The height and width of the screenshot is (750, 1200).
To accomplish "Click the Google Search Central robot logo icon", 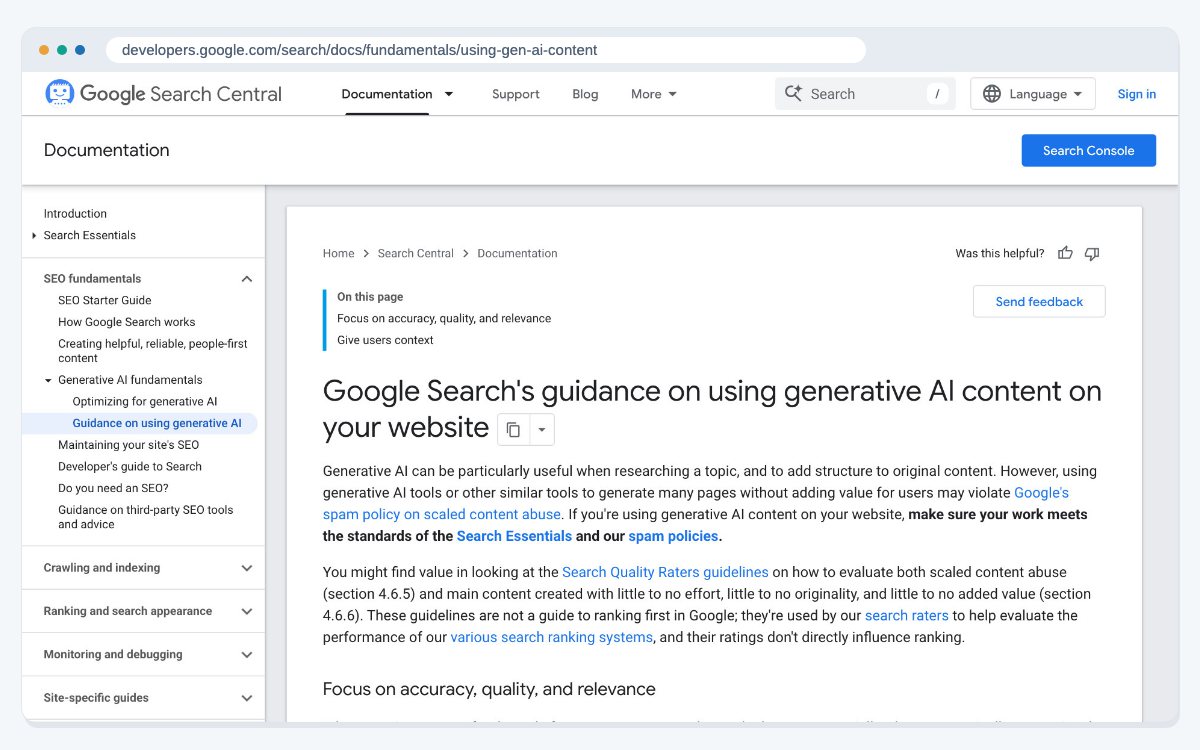I will [60, 93].
